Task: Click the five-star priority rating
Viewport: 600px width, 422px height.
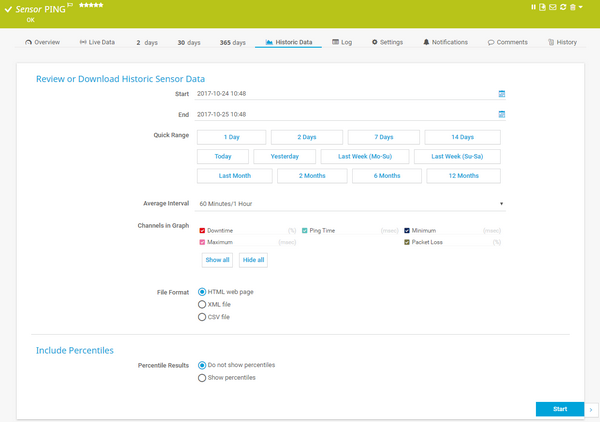Action: (x=91, y=5)
